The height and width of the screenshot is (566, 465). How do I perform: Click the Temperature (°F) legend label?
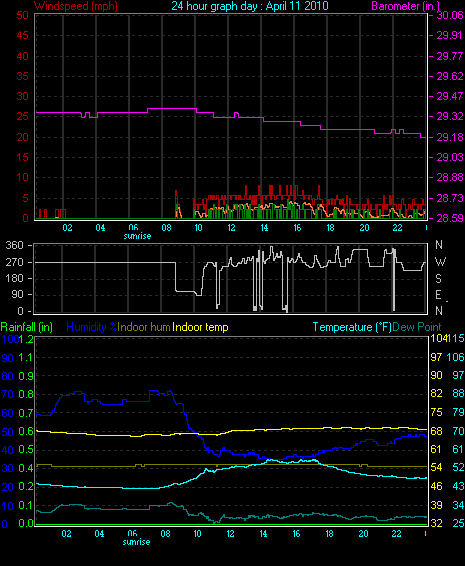point(352,327)
